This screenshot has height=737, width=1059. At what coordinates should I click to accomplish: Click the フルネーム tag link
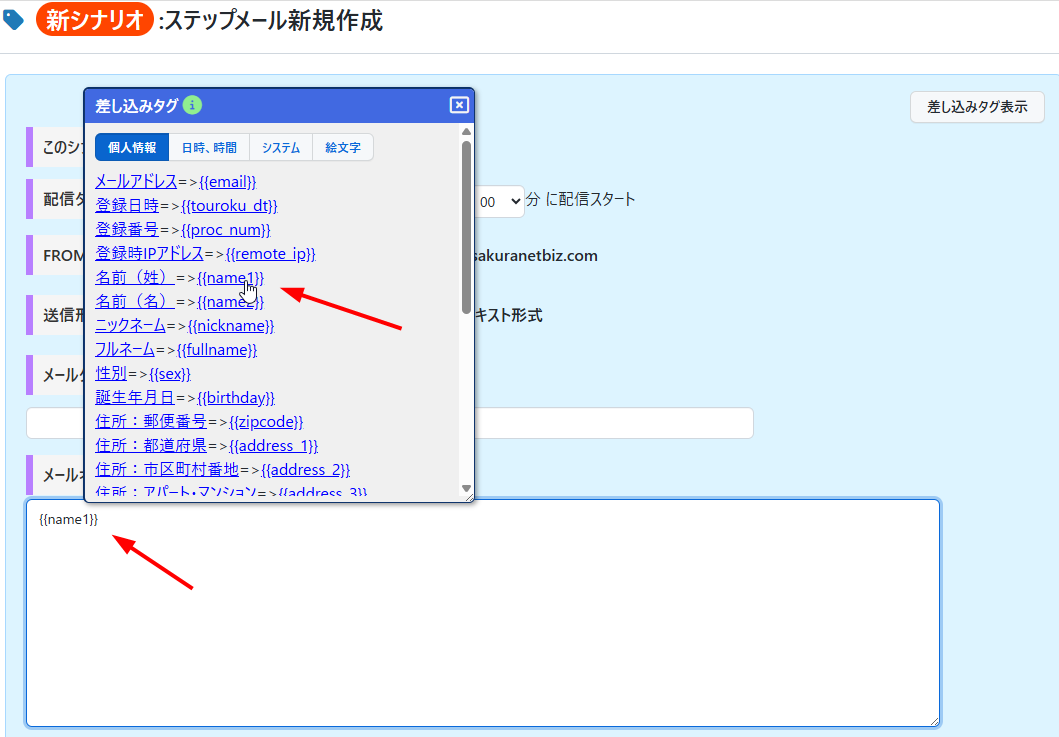125,349
